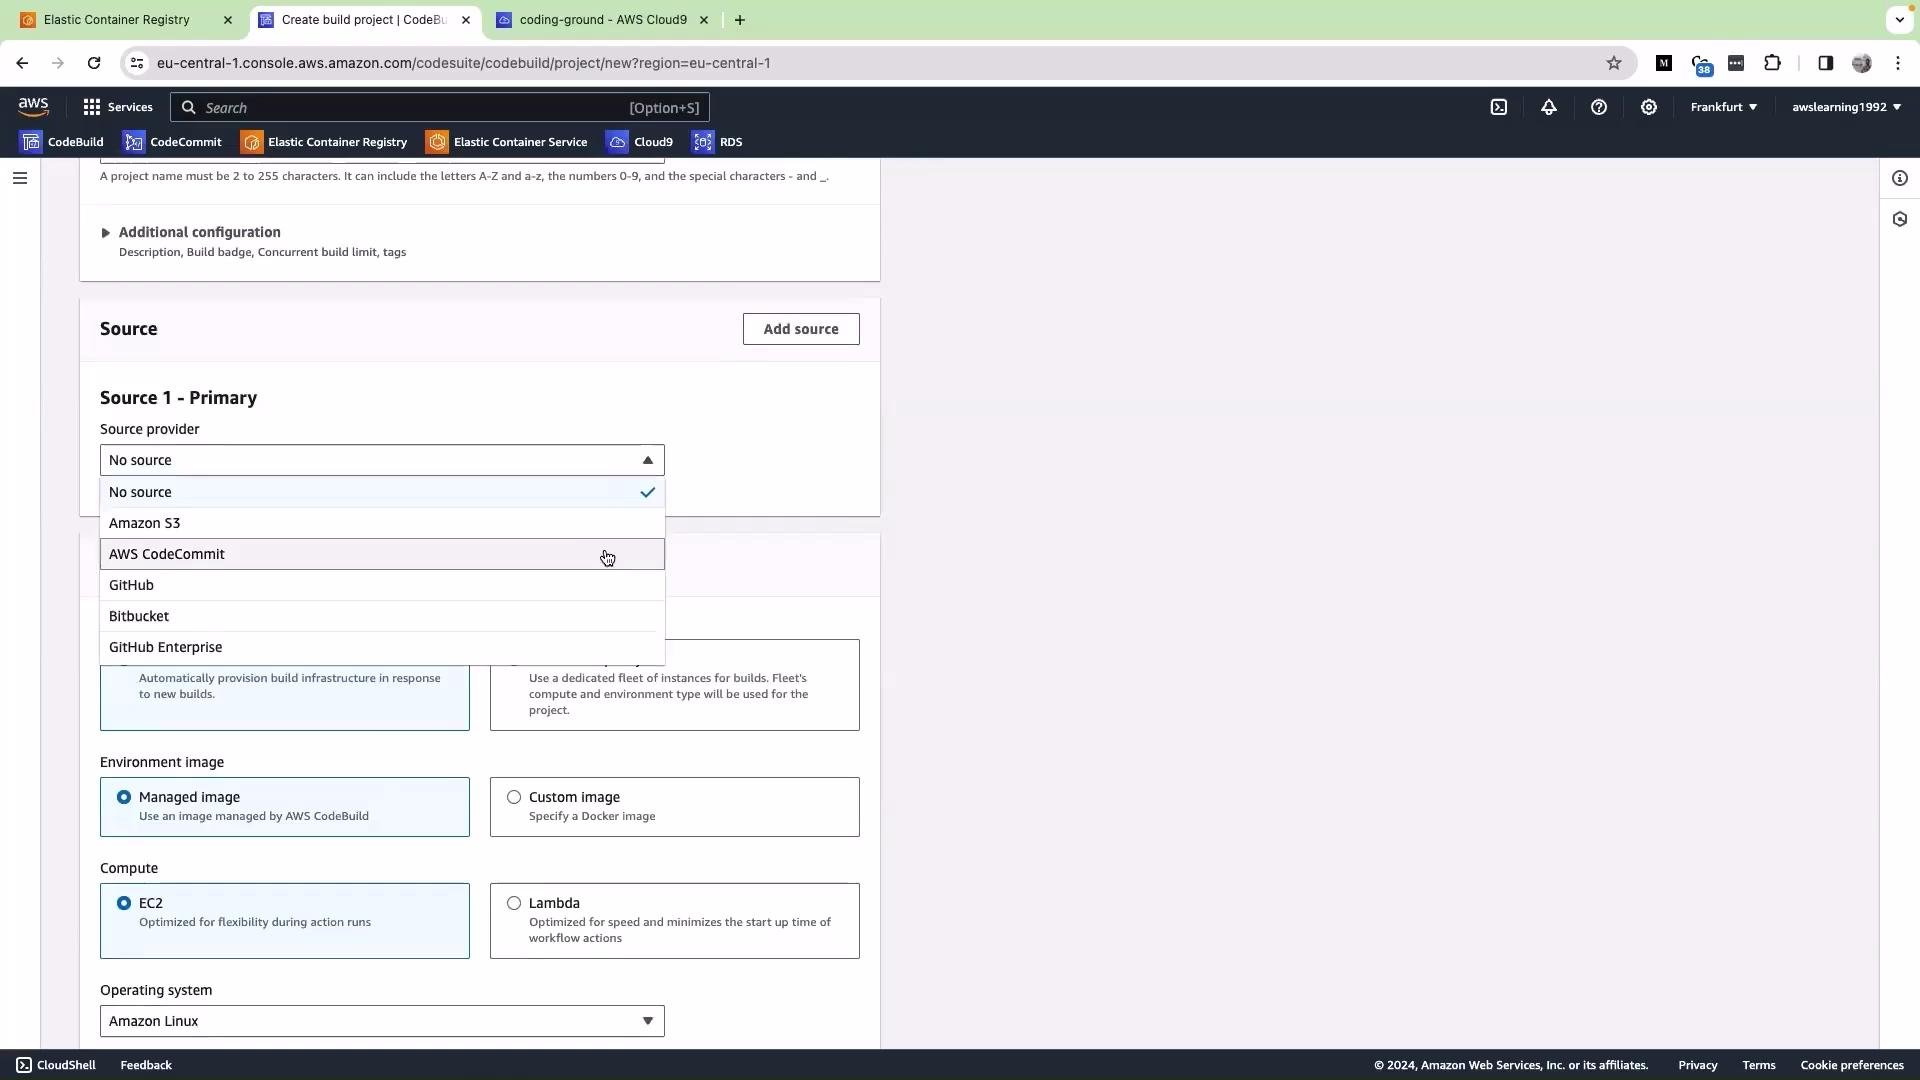Open the awslearning1992 account menu
1920x1080 pixels.
(x=1847, y=107)
